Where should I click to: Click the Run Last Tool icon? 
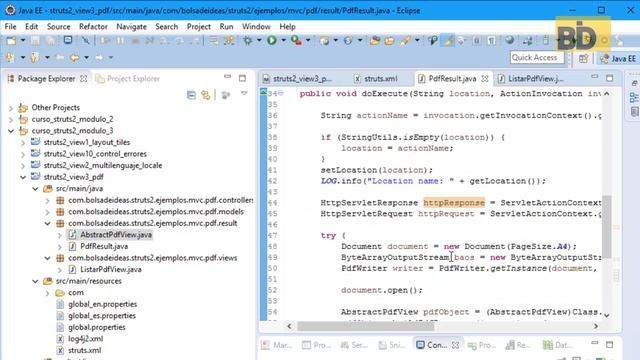pyautogui.click(x=296, y=40)
